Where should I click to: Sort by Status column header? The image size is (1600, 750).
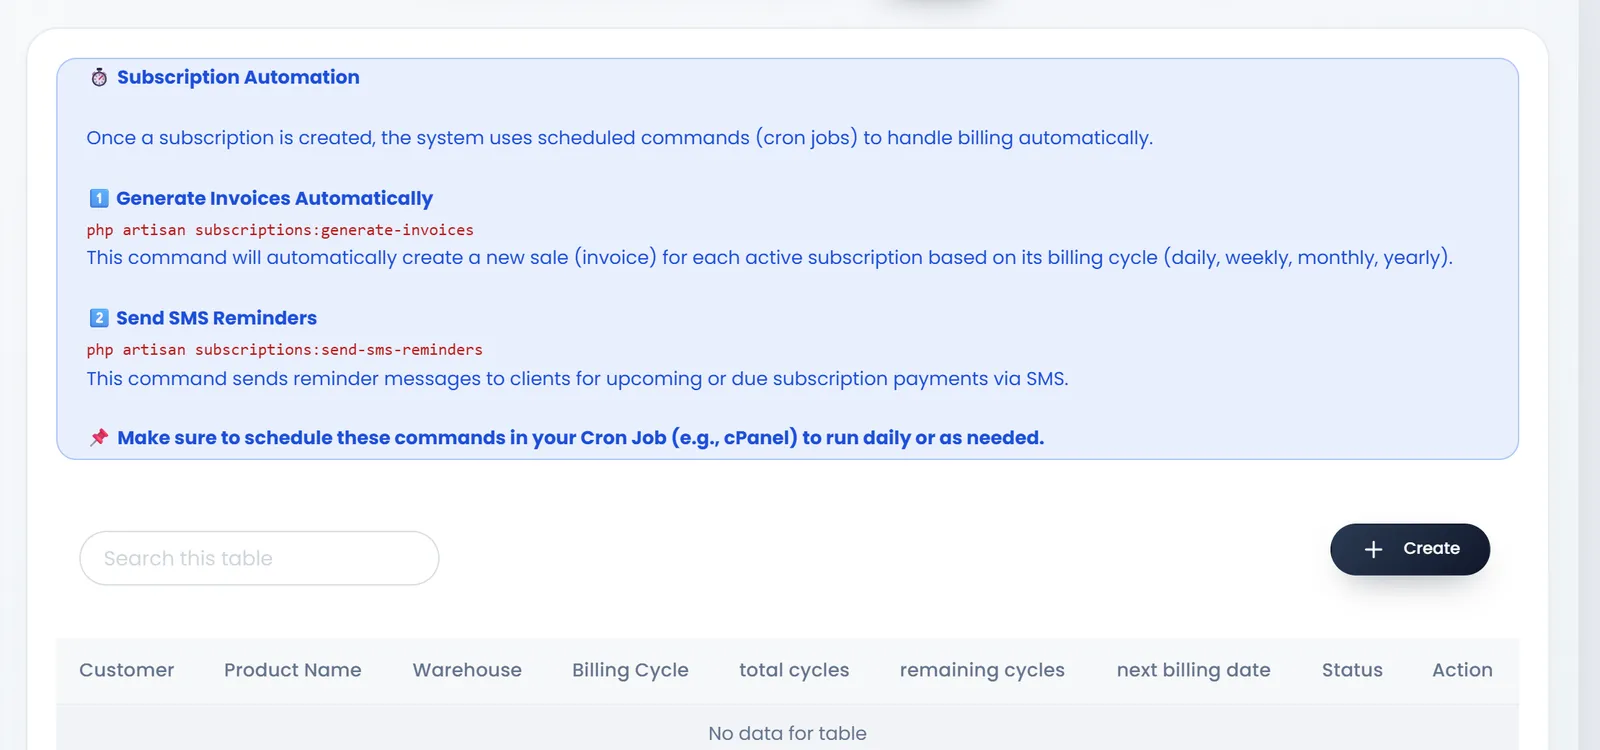[1352, 670]
